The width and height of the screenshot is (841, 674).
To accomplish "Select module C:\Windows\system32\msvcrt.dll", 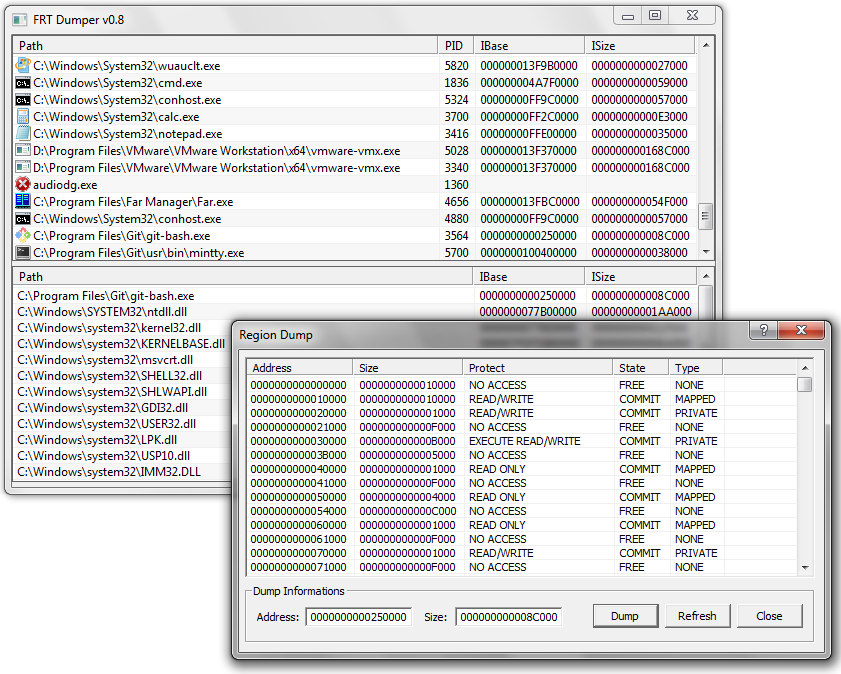I will click(x=105, y=360).
